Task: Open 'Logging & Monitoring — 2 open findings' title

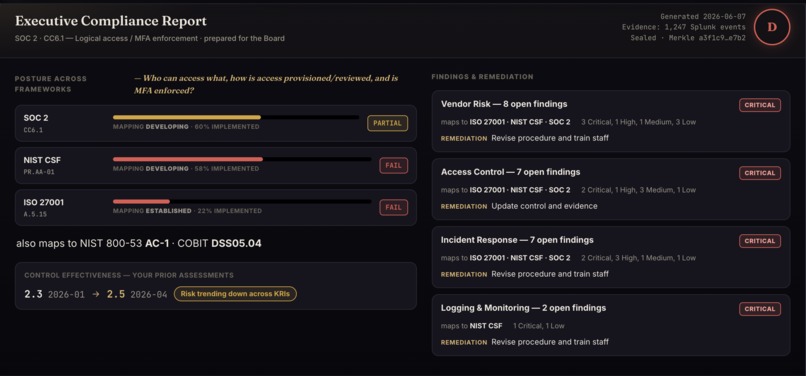Action: tap(523, 308)
